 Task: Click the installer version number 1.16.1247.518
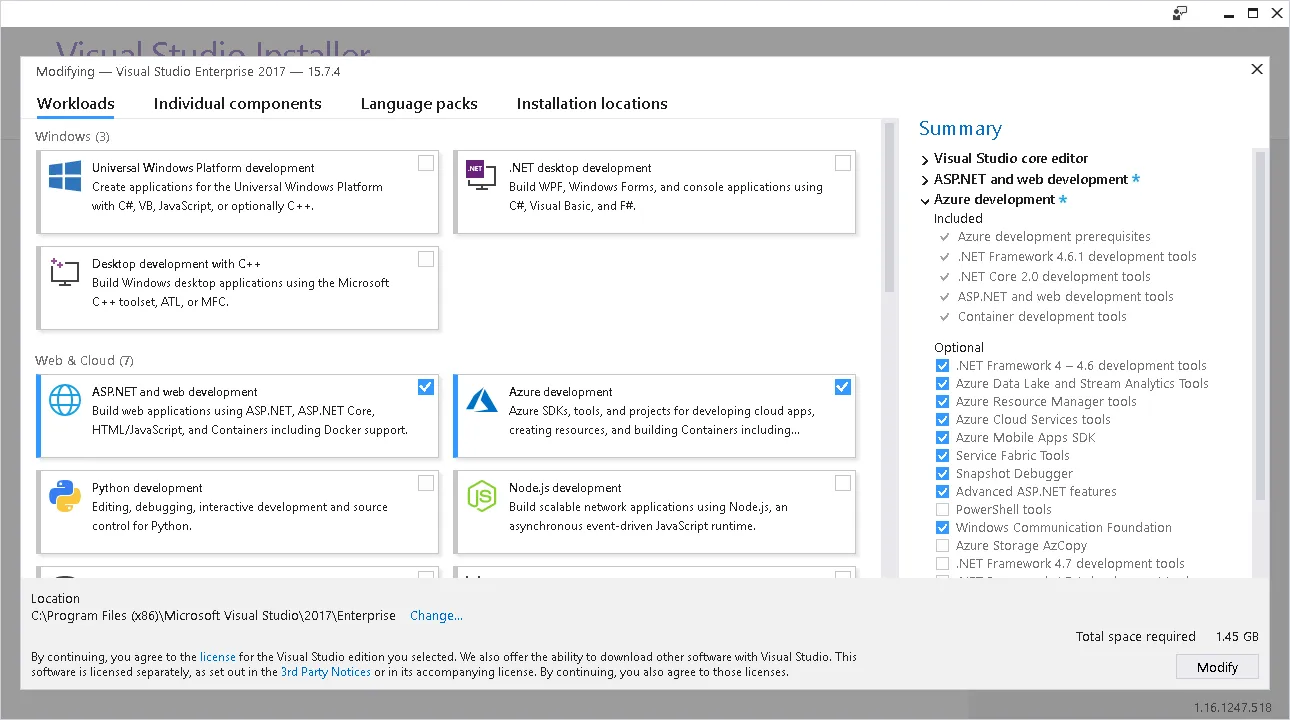[x=1233, y=708]
